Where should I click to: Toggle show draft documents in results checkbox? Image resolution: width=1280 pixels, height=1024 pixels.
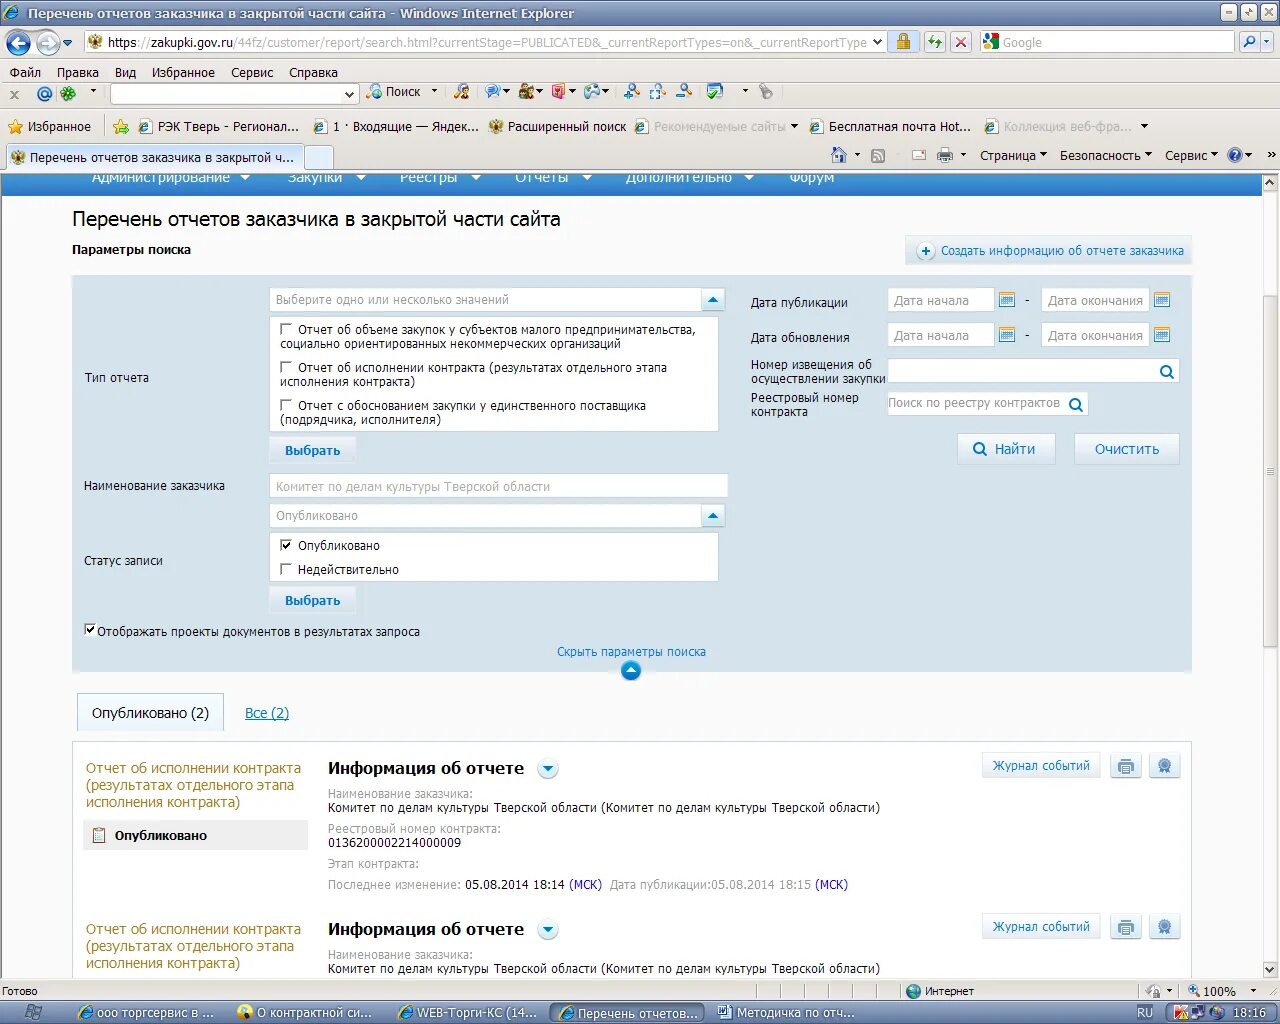pos(90,630)
